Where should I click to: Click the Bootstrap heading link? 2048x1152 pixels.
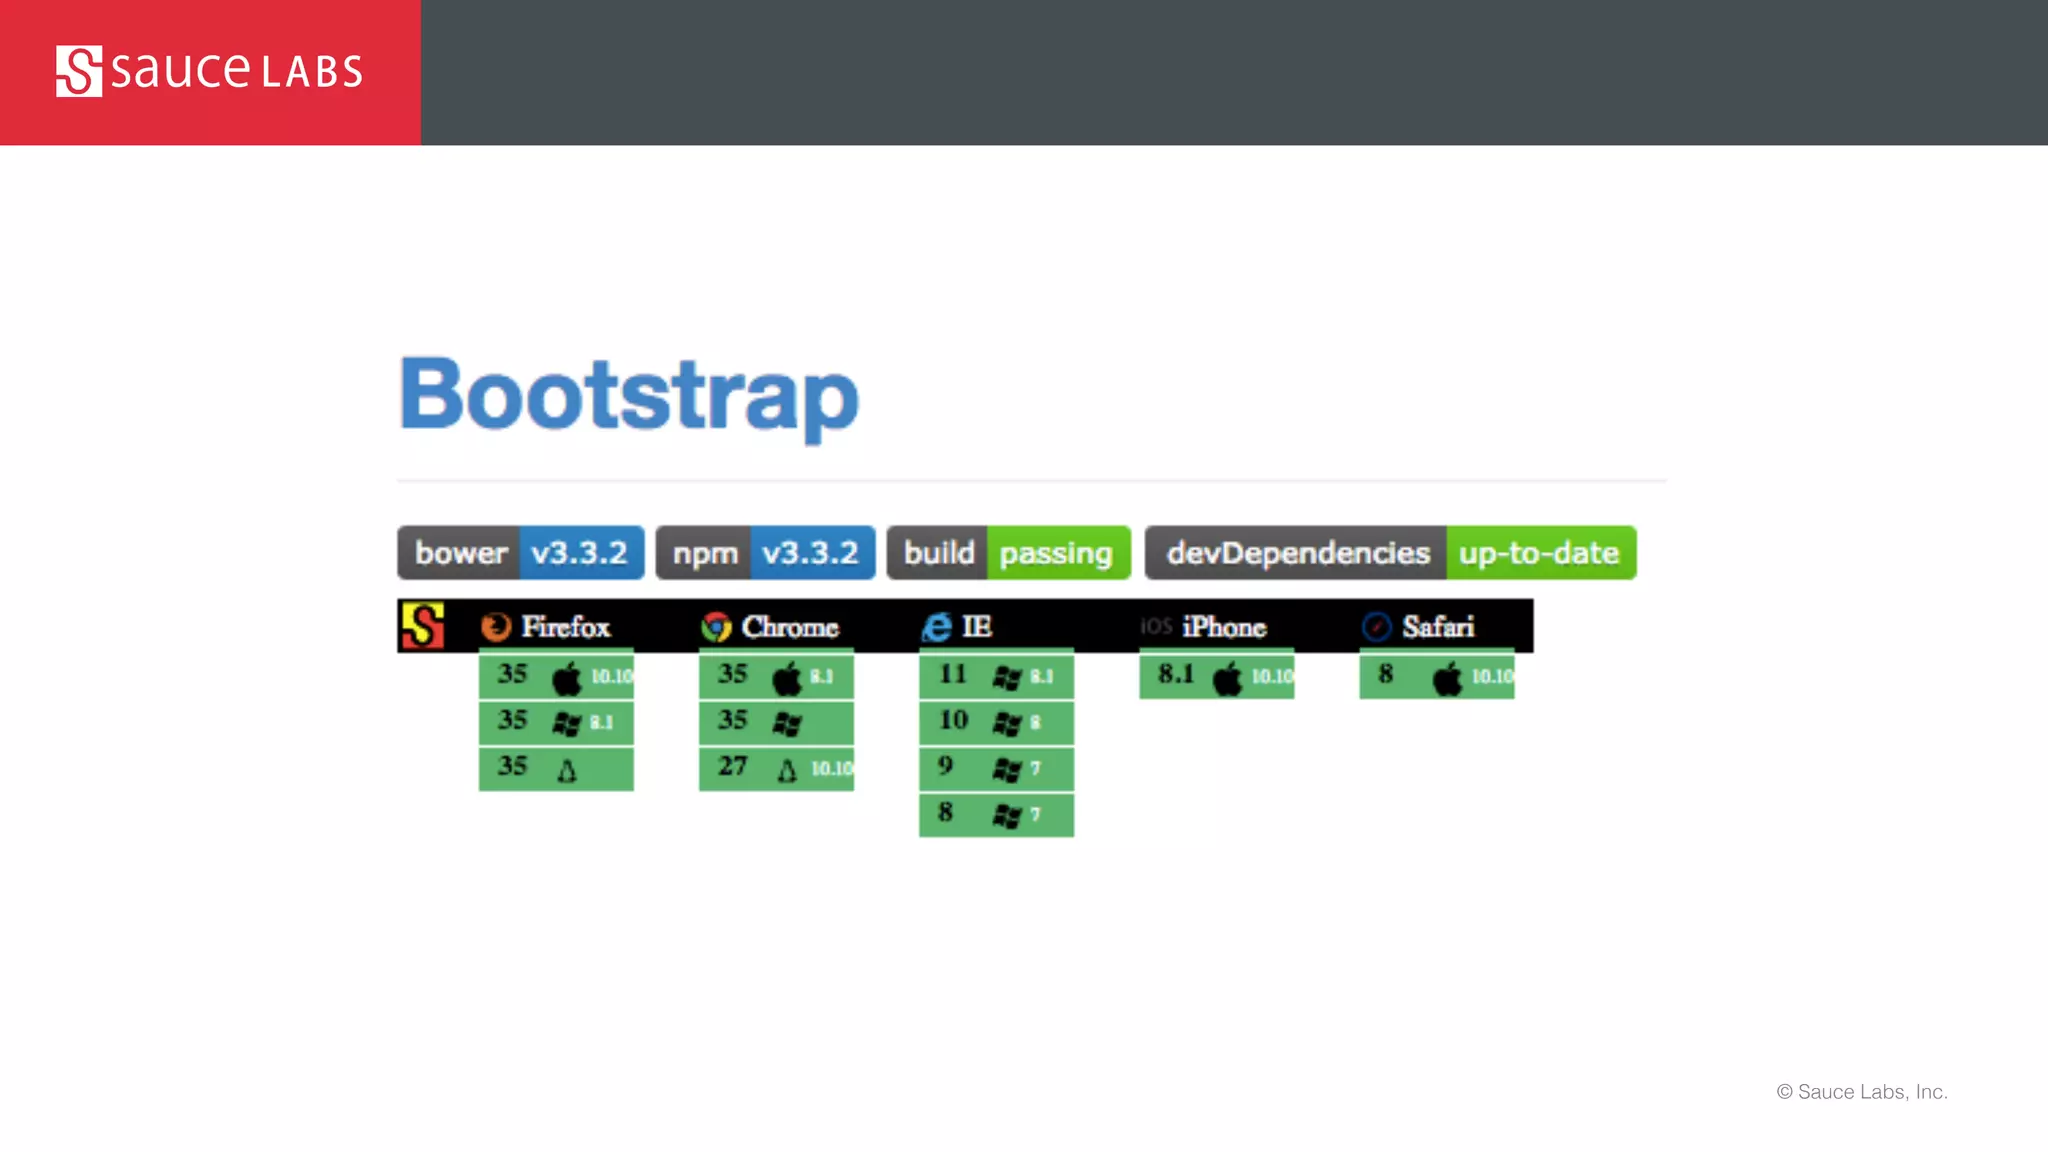629,396
